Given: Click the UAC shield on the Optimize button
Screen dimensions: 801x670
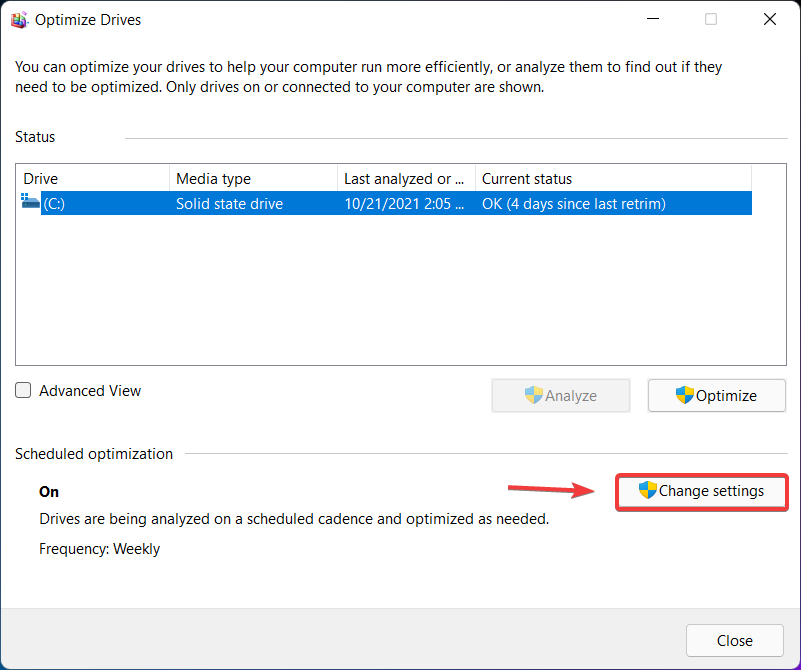Looking at the screenshot, I should pyautogui.click(x=685, y=395).
